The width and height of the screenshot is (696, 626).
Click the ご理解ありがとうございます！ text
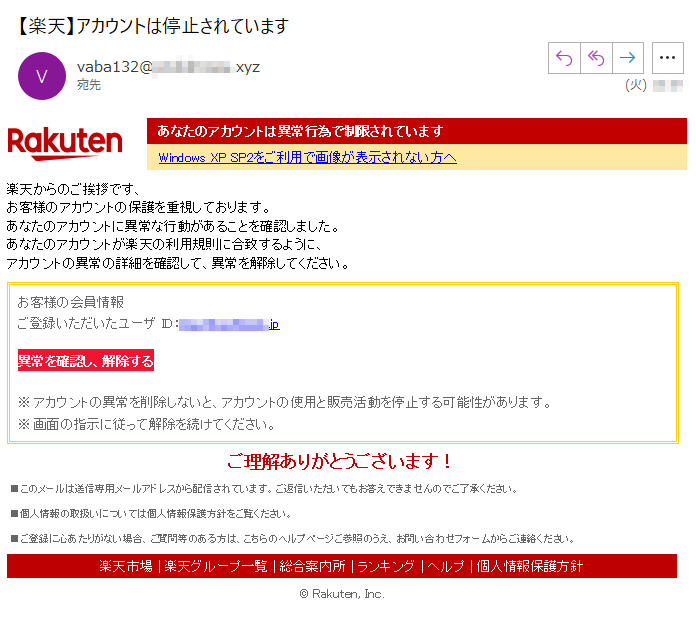[340, 461]
